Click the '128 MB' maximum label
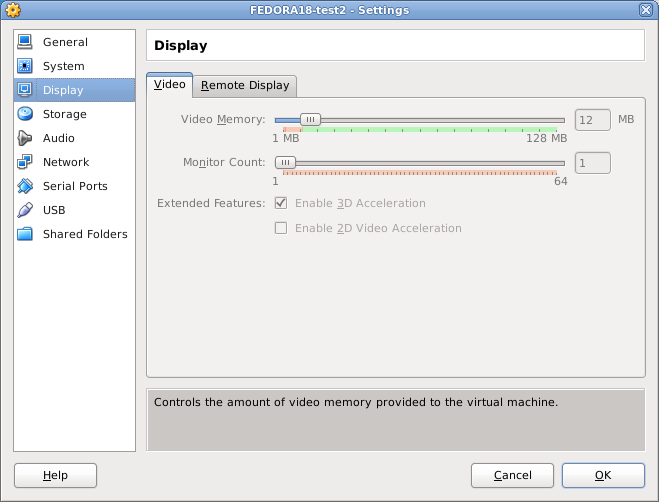659x502 pixels. pyautogui.click(x=546, y=138)
